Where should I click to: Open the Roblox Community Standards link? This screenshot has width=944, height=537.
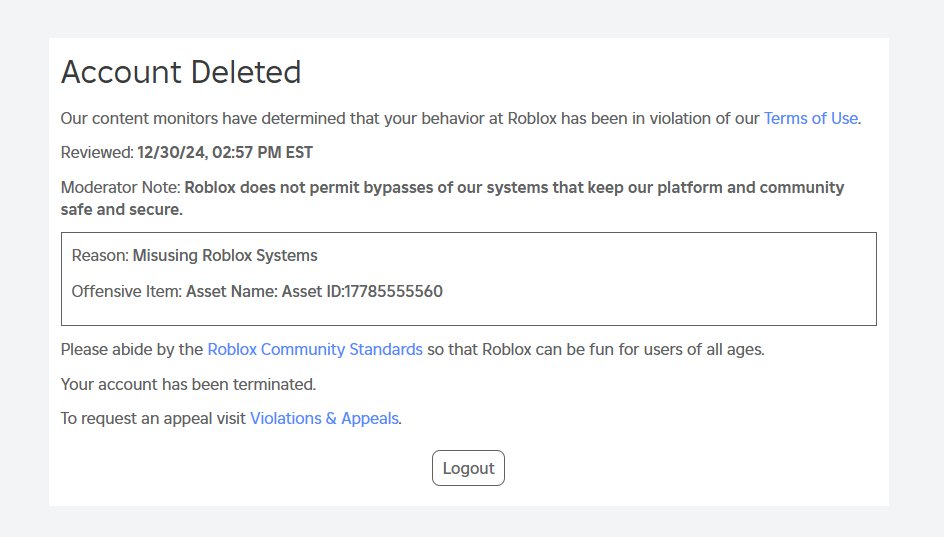tap(315, 350)
